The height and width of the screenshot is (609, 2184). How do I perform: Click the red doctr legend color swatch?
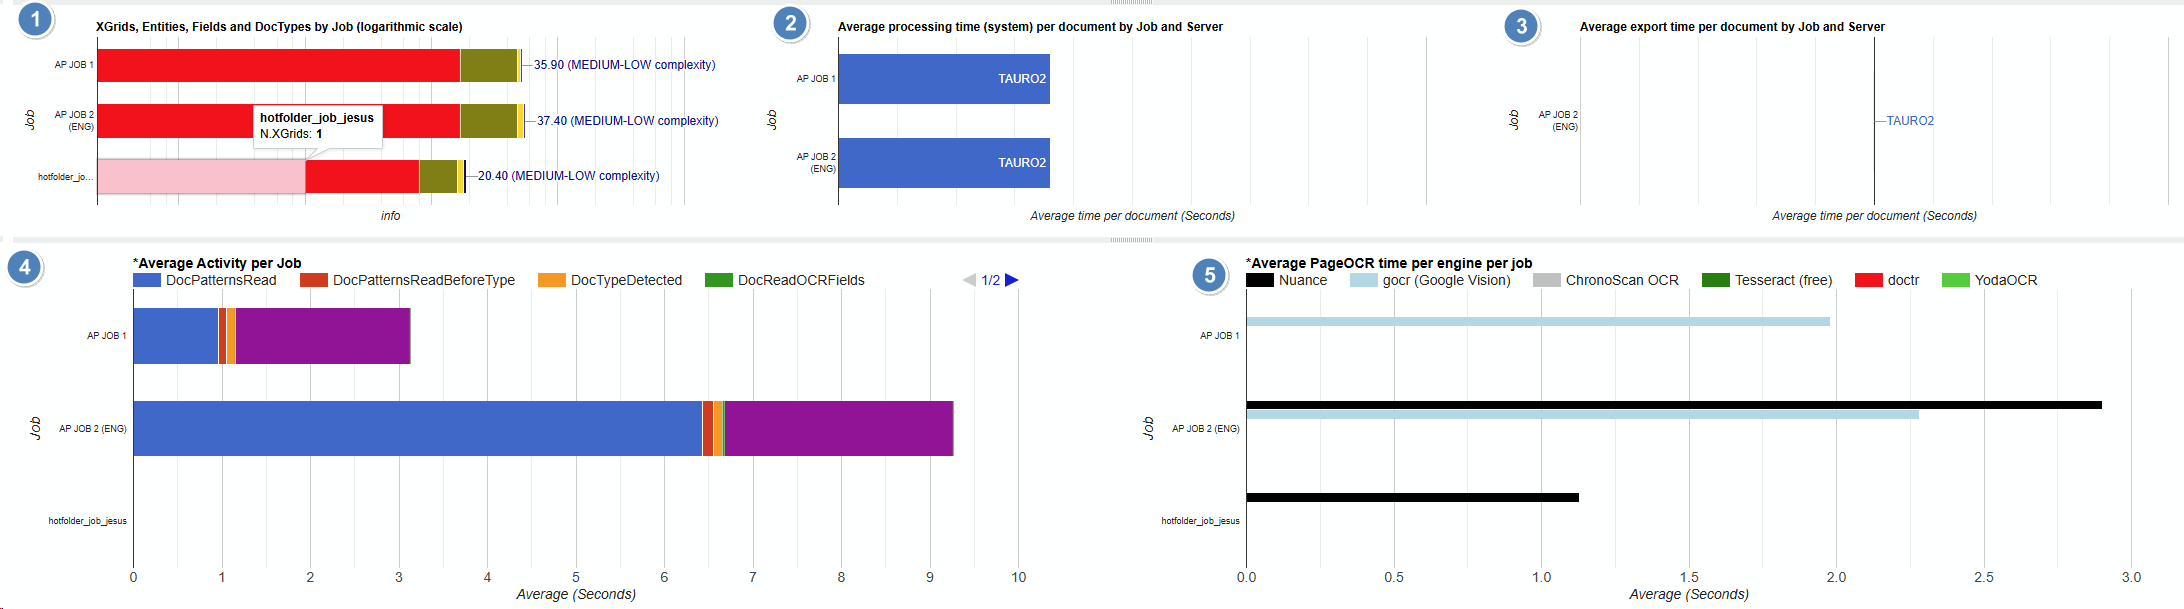1868,280
